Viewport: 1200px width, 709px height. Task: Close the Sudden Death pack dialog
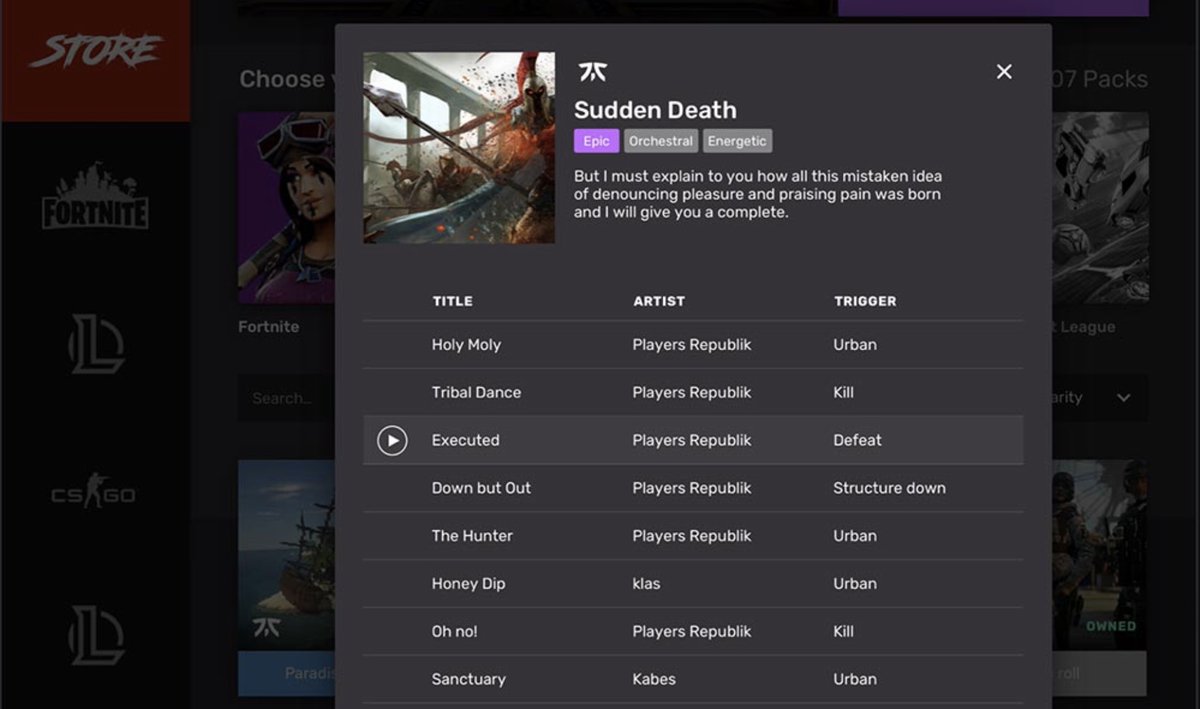click(1004, 71)
